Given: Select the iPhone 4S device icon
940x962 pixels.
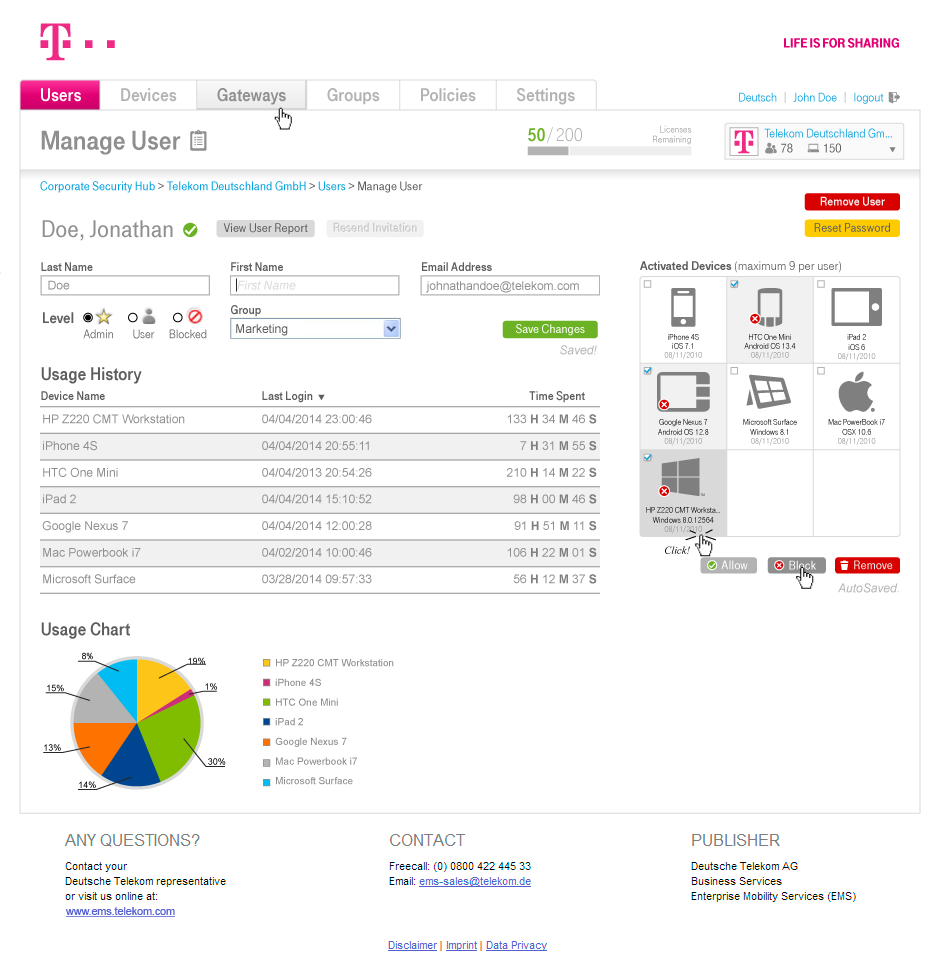Looking at the screenshot, I should [683, 307].
